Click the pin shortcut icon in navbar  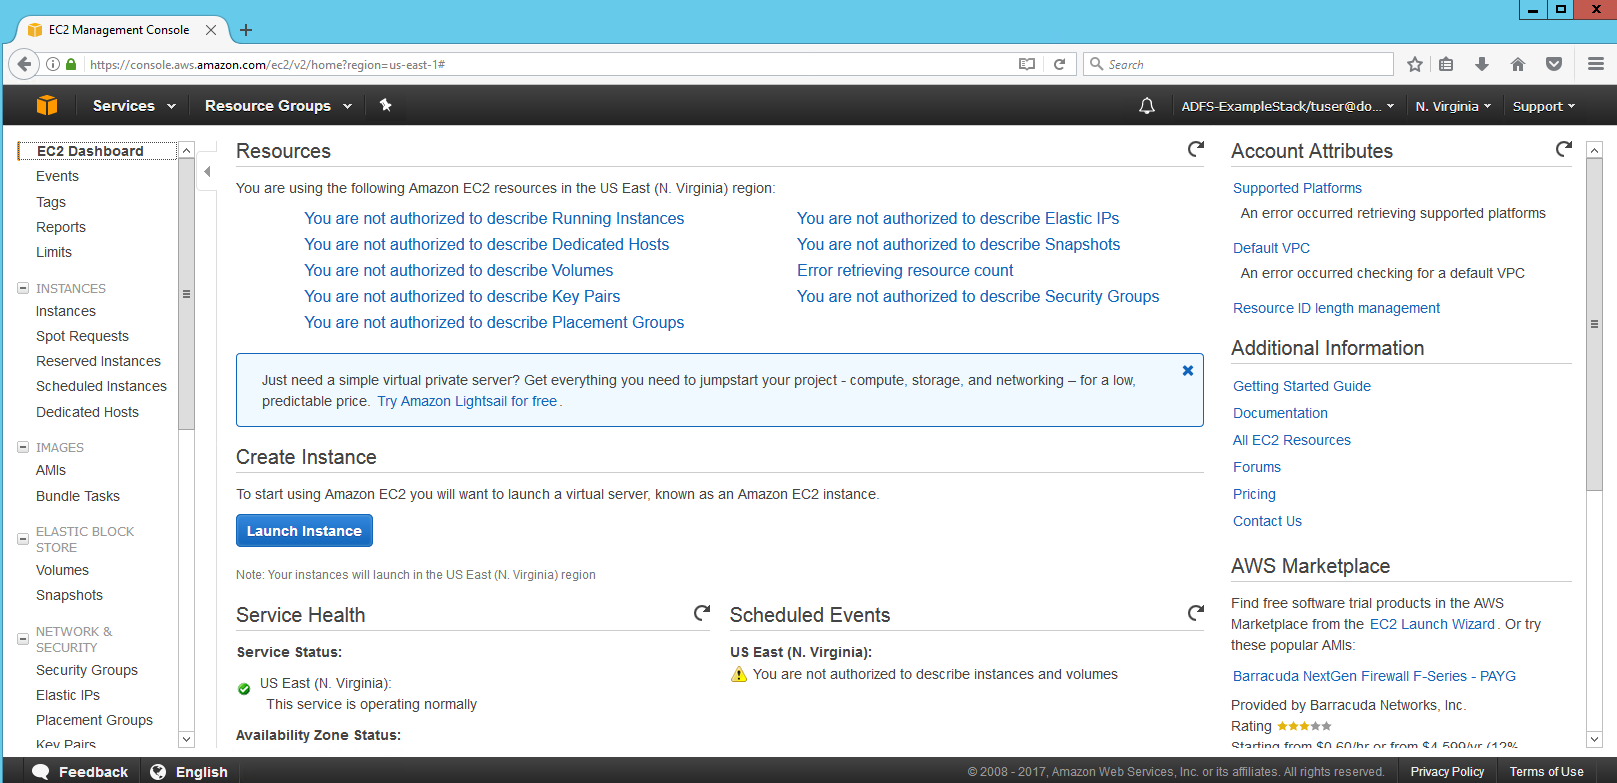pyautogui.click(x=385, y=105)
